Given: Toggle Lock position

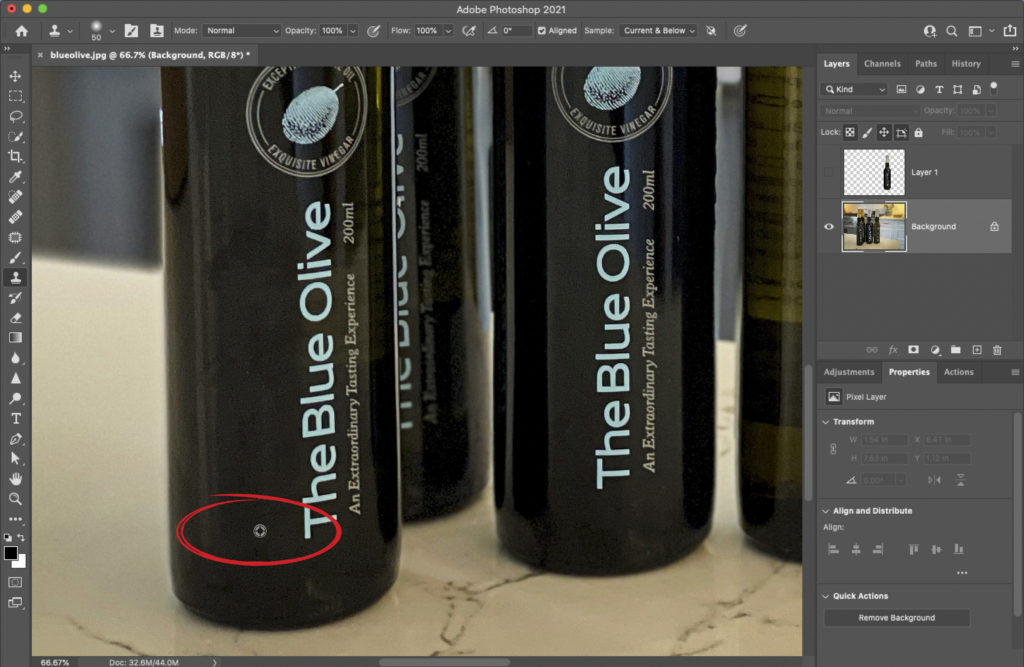Looking at the screenshot, I should pyautogui.click(x=884, y=133).
